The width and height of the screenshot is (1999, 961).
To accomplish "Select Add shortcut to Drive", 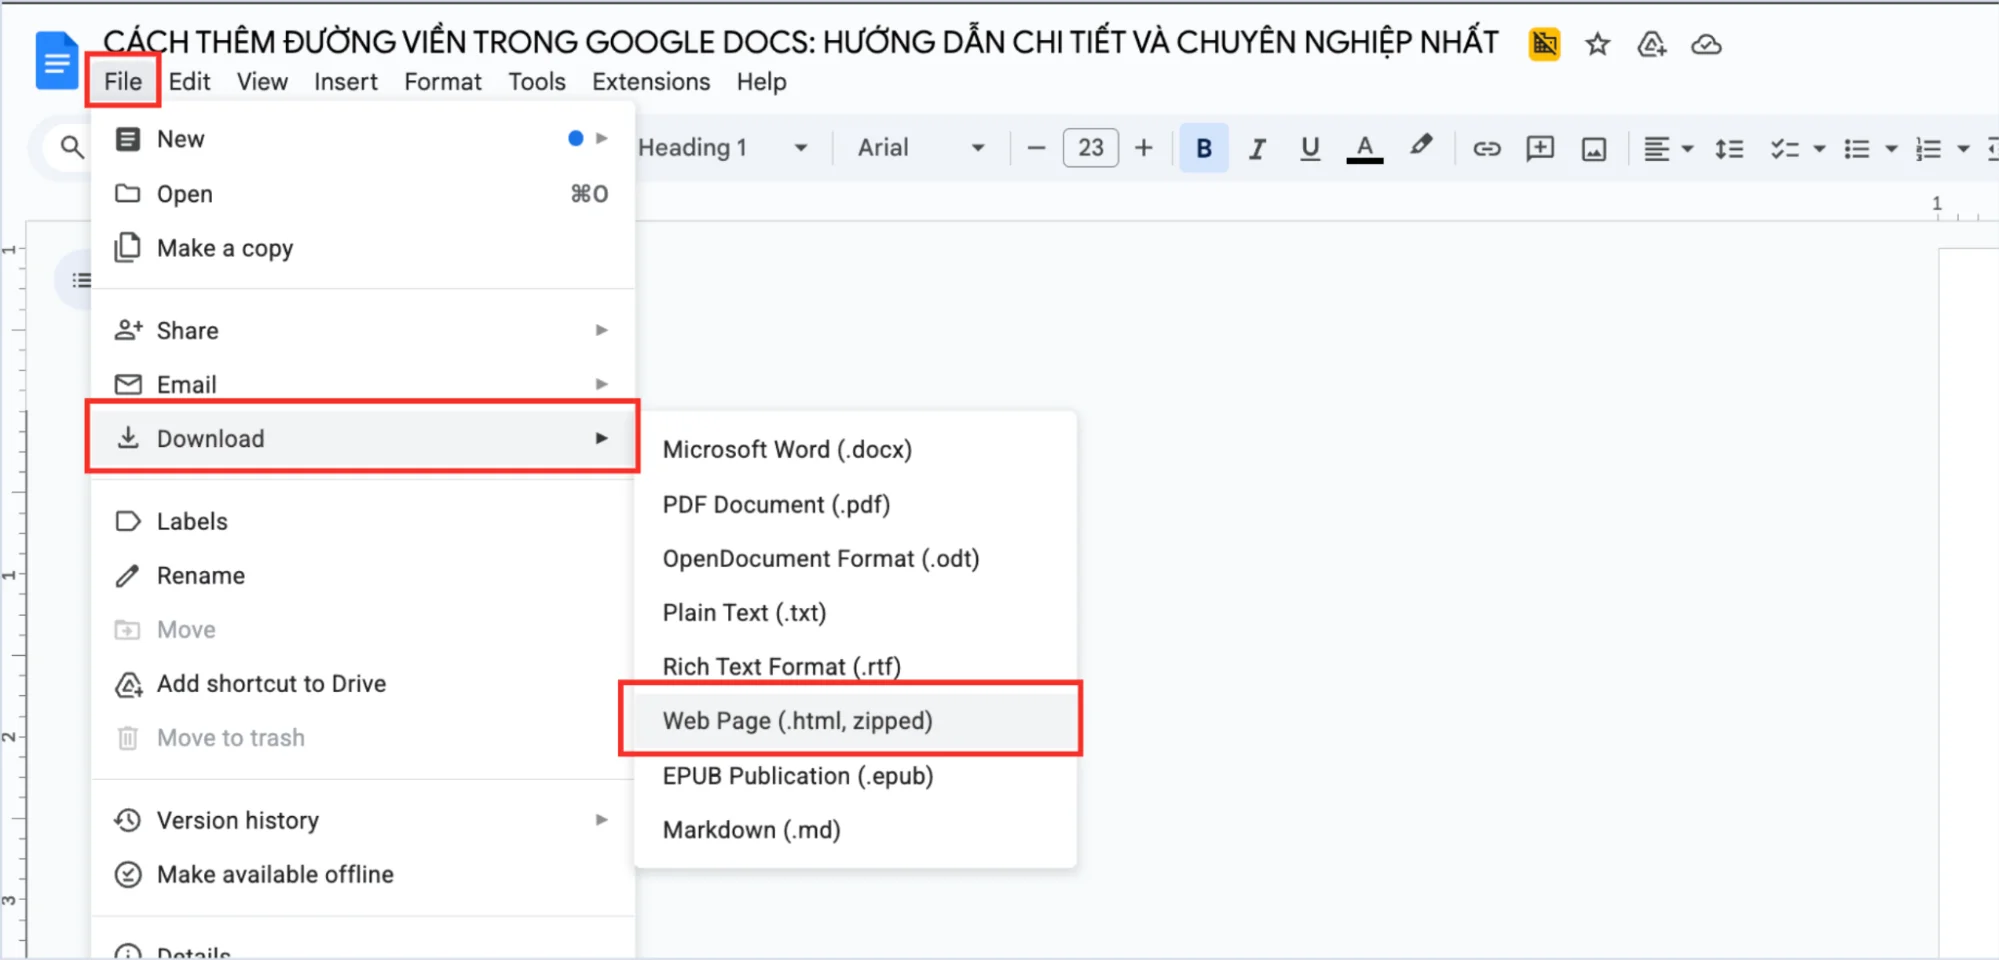I will (x=362, y=683).
